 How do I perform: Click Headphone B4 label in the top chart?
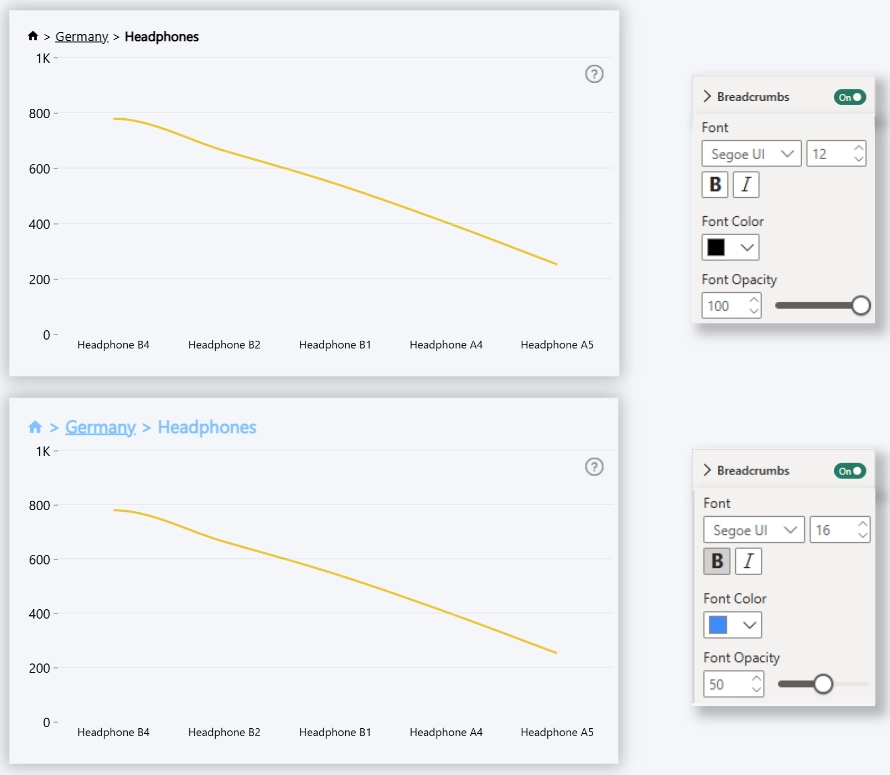click(x=113, y=345)
